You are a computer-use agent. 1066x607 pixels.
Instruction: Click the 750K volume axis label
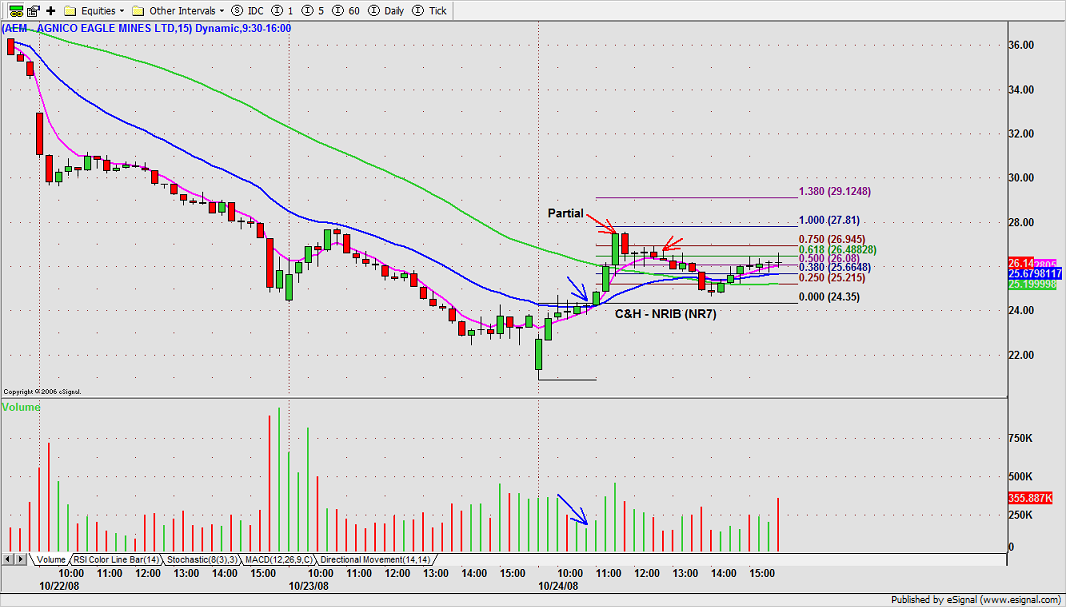point(1020,439)
